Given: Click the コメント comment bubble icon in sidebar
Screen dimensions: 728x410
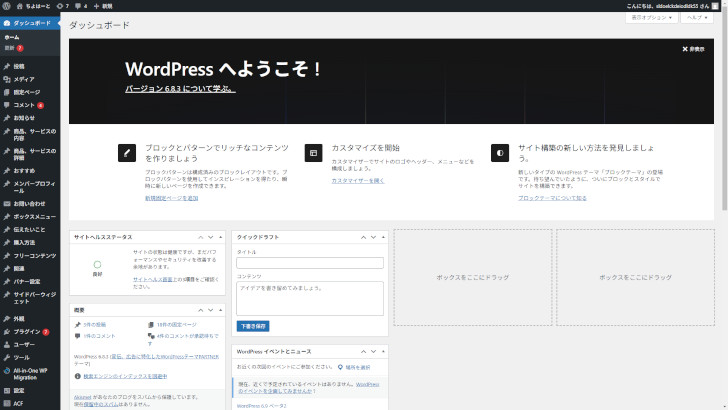Looking at the screenshot, I should (6, 105).
